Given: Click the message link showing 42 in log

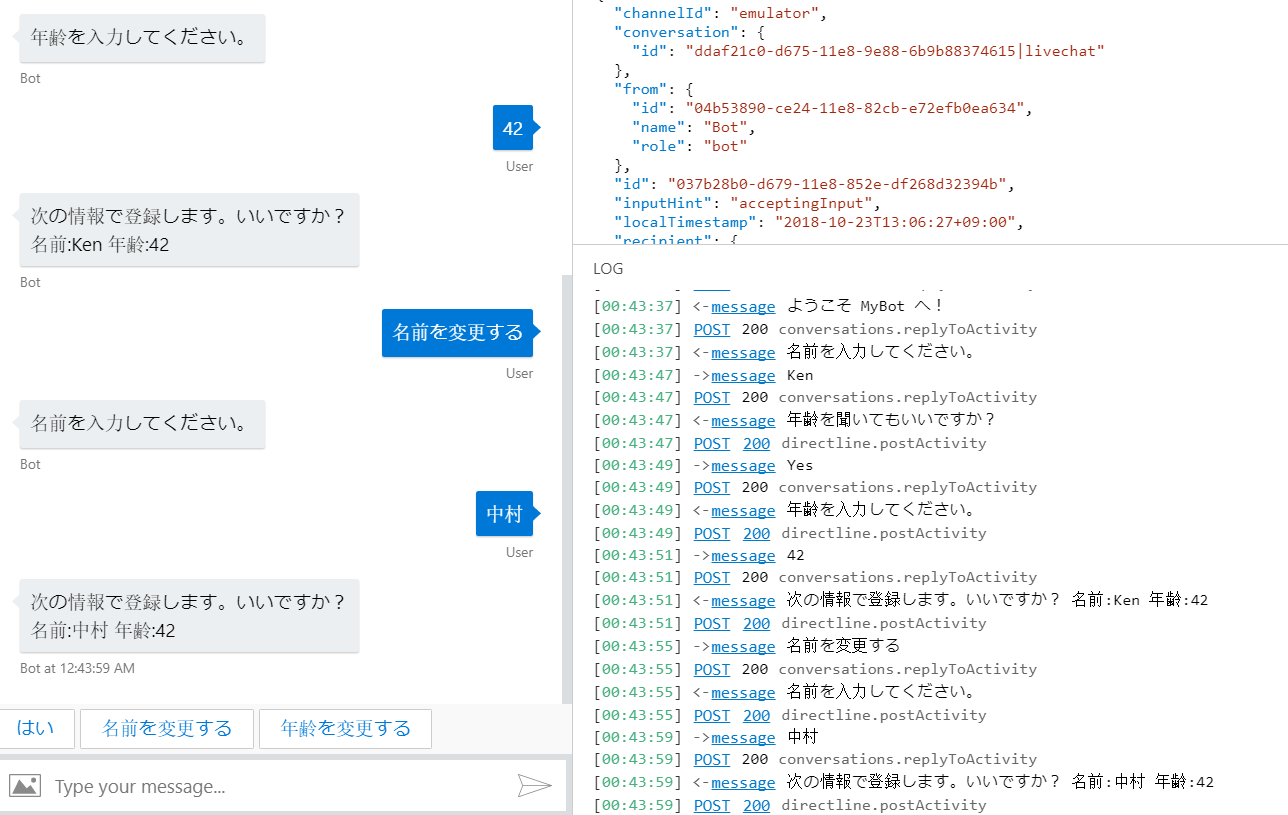Looking at the screenshot, I should tap(743, 555).
